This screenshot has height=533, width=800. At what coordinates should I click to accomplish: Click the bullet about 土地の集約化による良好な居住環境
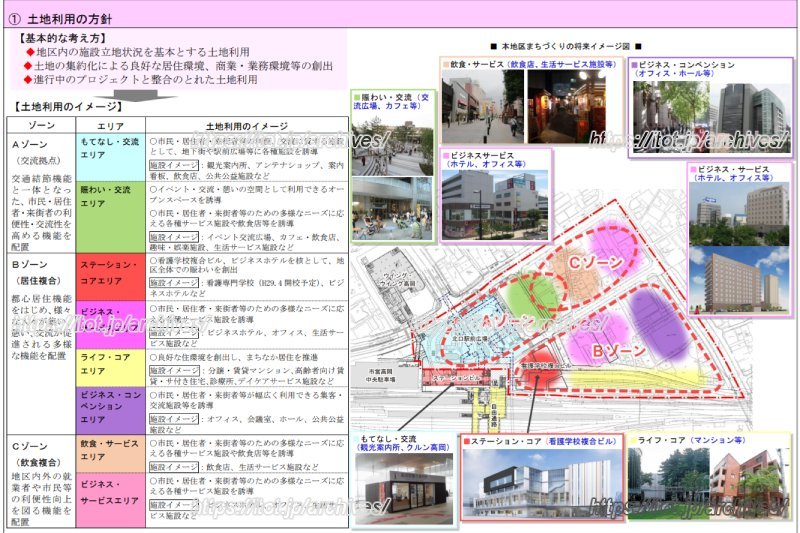(179, 66)
